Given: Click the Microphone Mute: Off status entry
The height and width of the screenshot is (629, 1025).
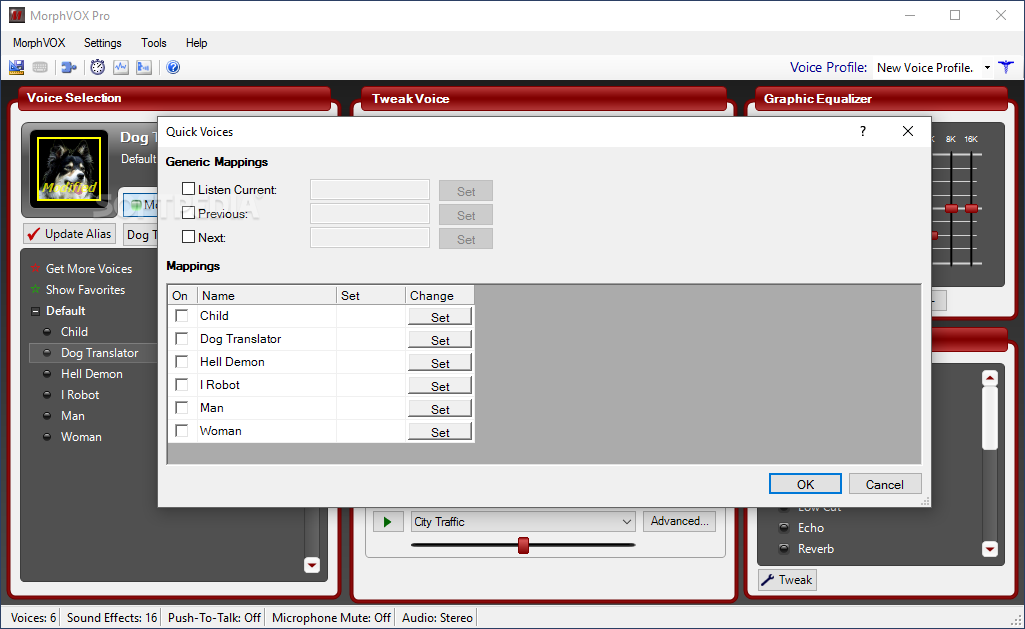Looking at the screenshot, I should (331, 618).
